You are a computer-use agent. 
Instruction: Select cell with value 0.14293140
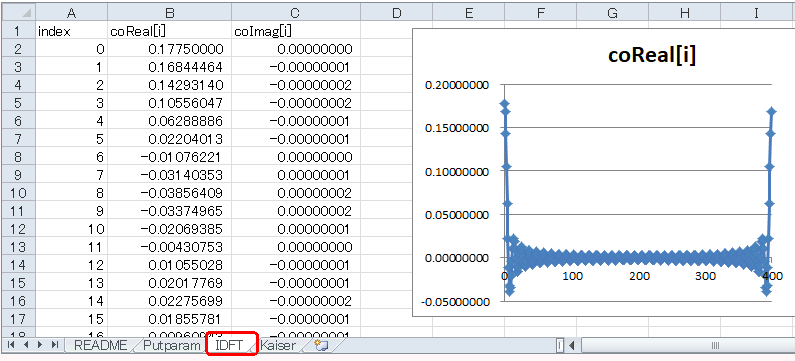[169, 85]
